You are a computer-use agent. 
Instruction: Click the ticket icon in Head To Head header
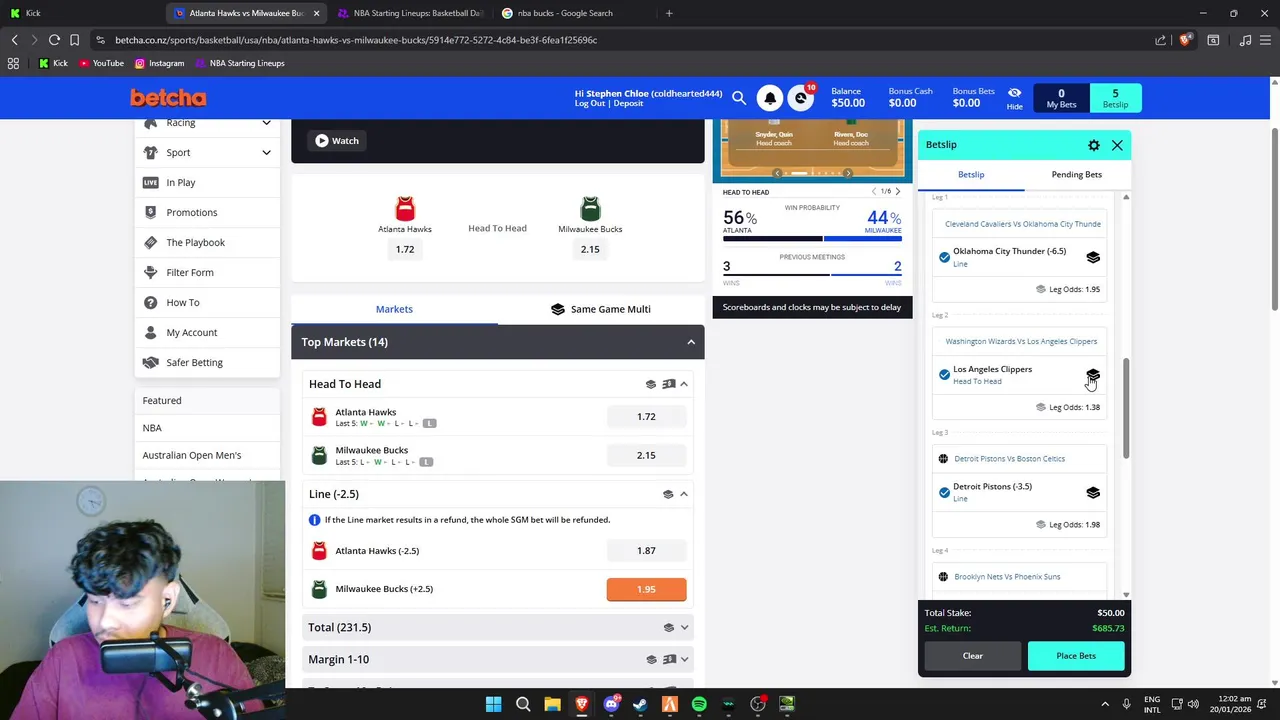click(x=669, y=384)
